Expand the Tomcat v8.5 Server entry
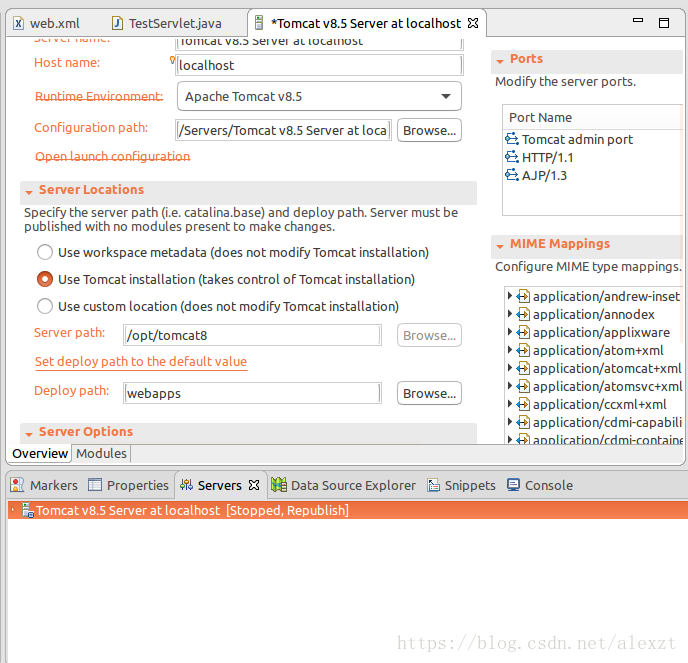 13,510
